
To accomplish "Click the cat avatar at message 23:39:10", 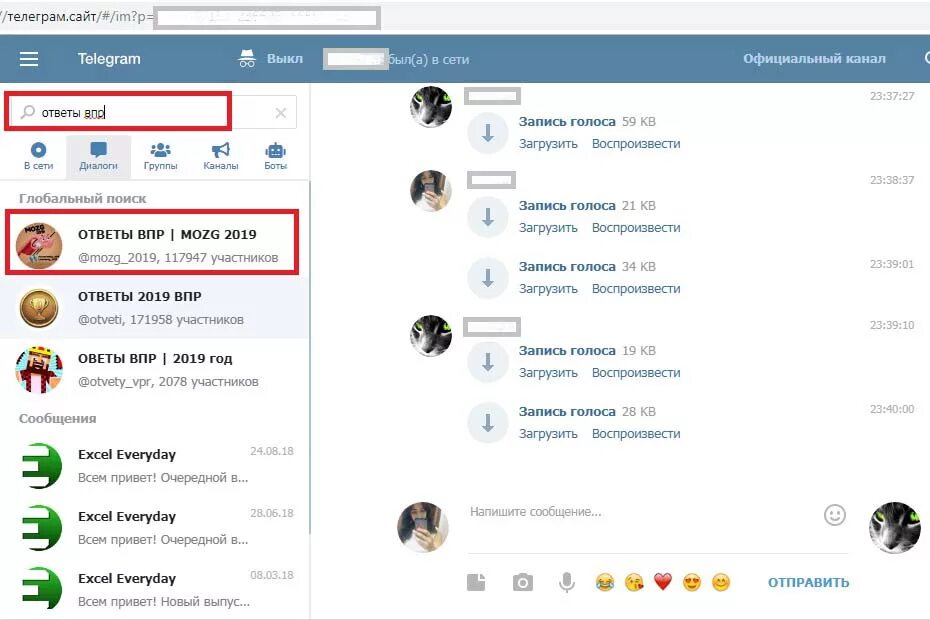I will (x=431, y=336).
